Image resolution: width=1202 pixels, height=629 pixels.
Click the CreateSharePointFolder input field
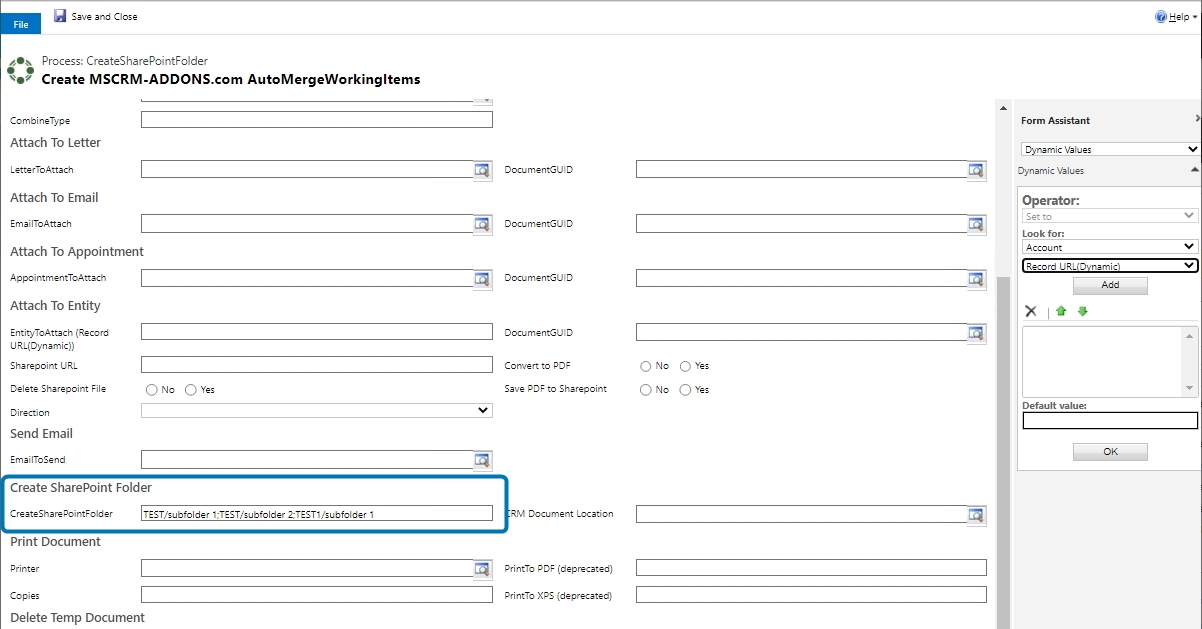click(x=317, y=514)
